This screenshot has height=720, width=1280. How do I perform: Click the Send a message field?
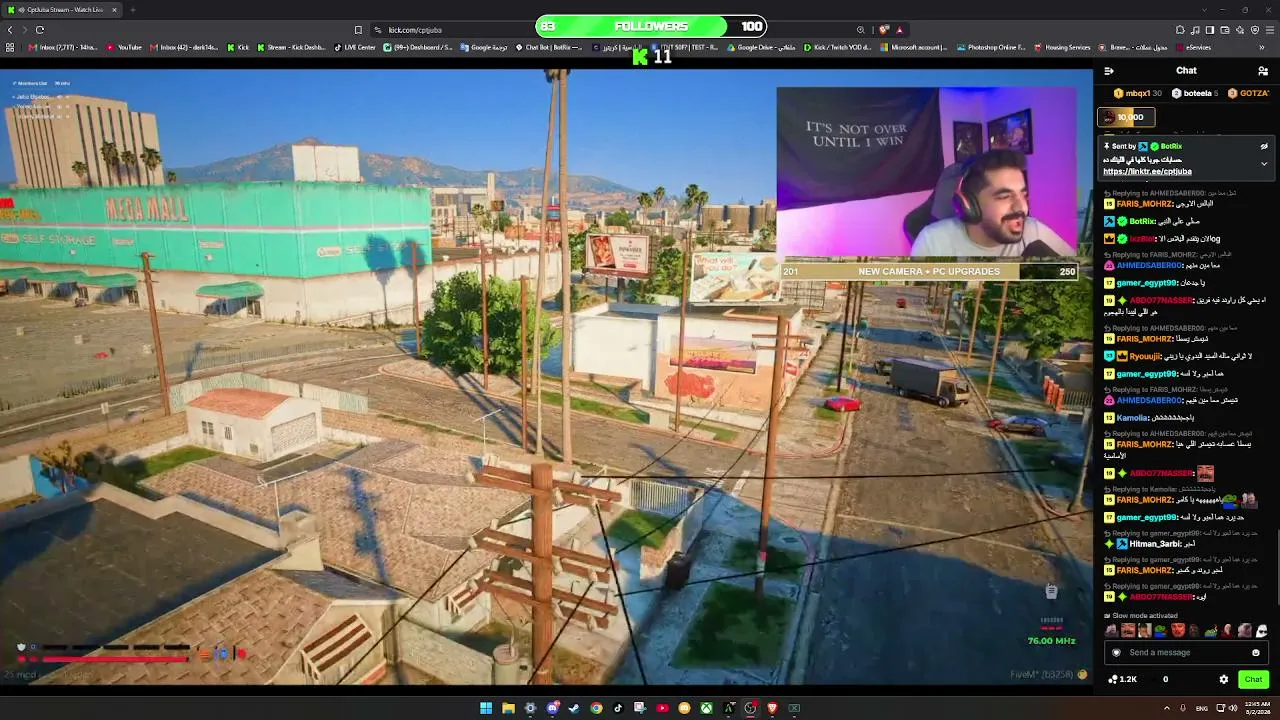tap(1185, 653)
